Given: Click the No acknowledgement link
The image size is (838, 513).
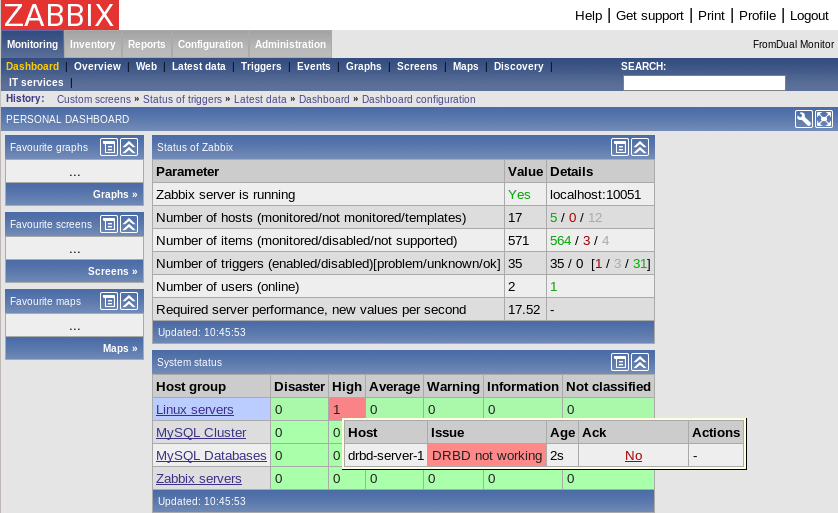Looking at the screenshot, I should [x=633, y=456].
